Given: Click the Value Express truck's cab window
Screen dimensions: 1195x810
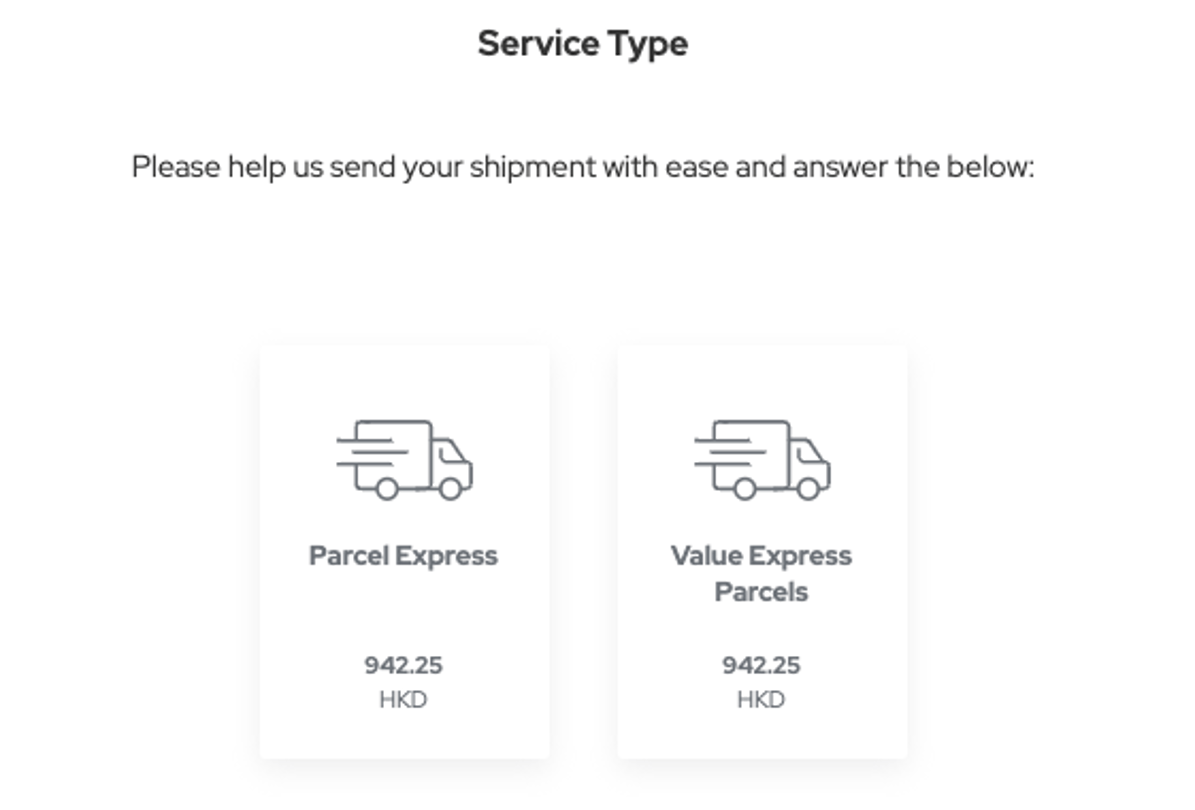Looking at the screenshot, I should tap(809, 452).
